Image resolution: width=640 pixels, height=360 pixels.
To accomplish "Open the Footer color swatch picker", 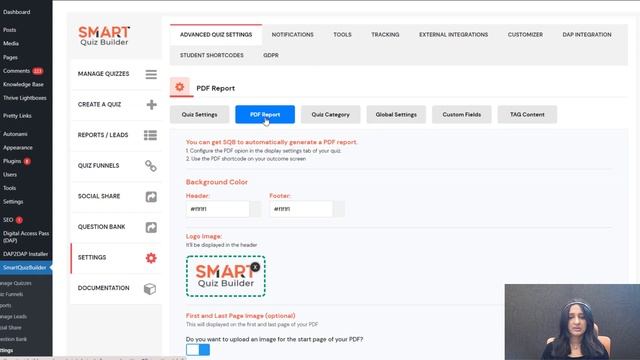I will (x=339, y=209).
